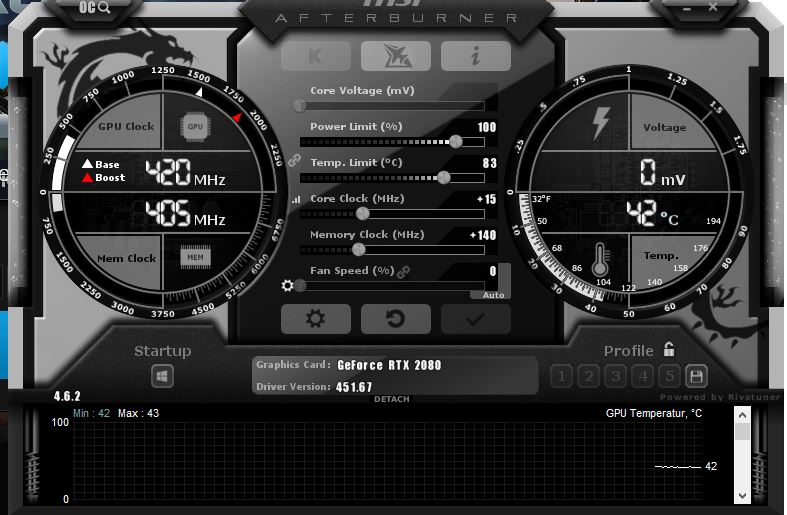Screen dimensions: 787x515
Task: Open the core clock curve editor bars icon
Action: [296, 199]
